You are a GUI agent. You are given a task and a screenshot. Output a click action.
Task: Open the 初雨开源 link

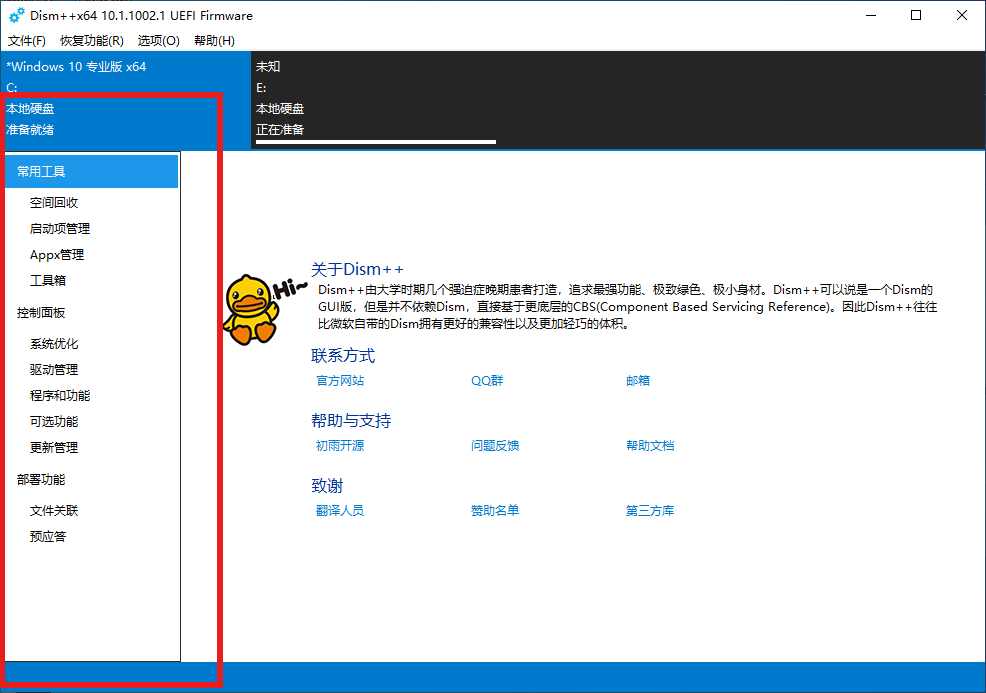tap(340, 445)
